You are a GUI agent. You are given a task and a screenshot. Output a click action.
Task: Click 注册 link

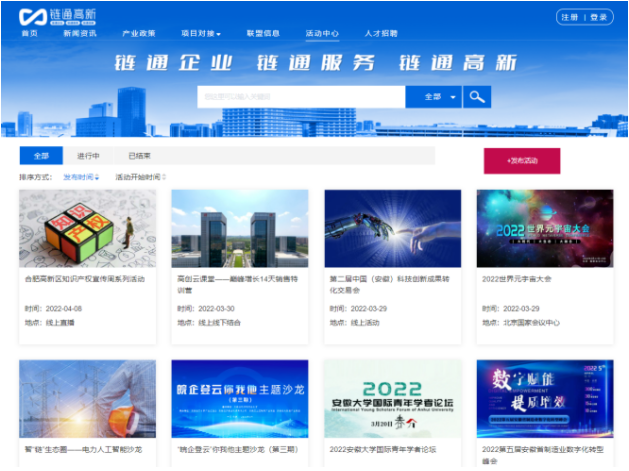pos(570,17)
